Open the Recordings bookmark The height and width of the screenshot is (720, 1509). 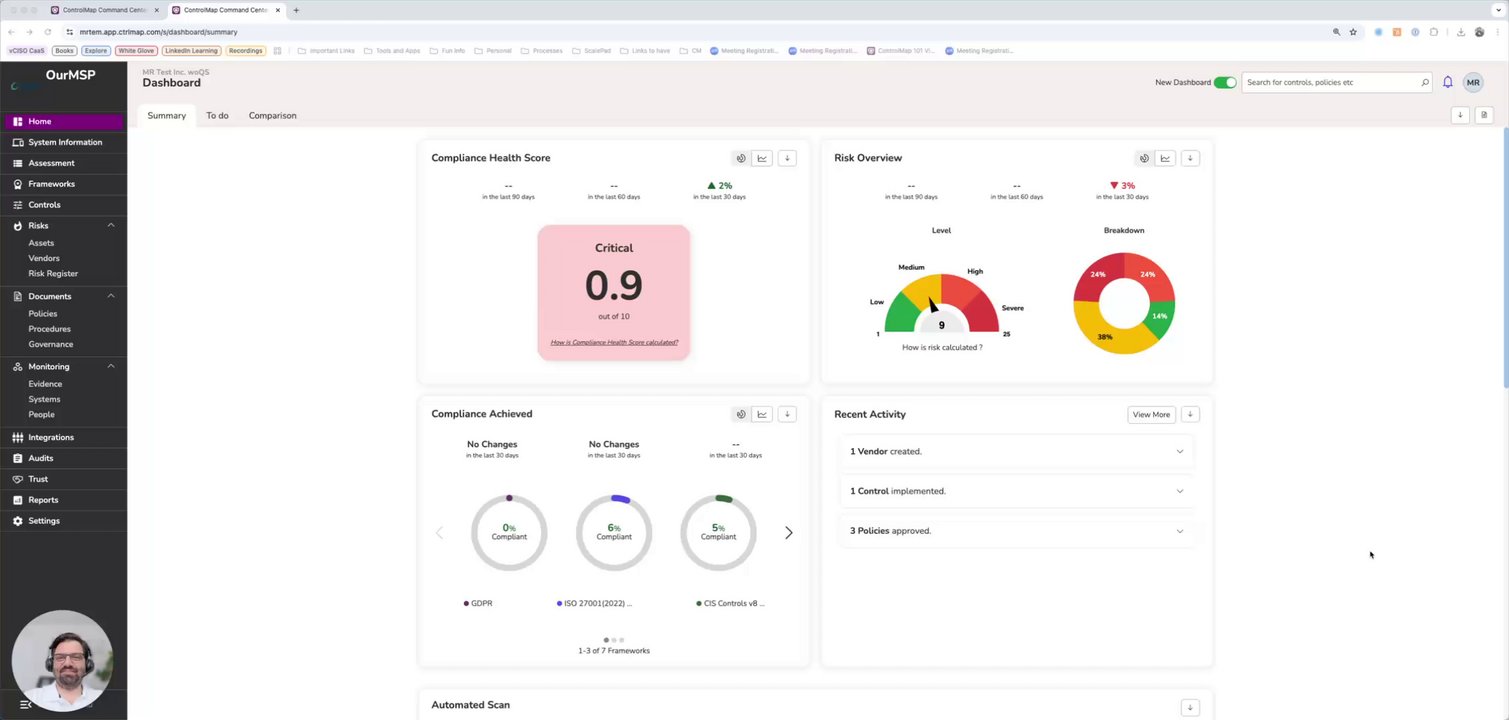point(245,50)
